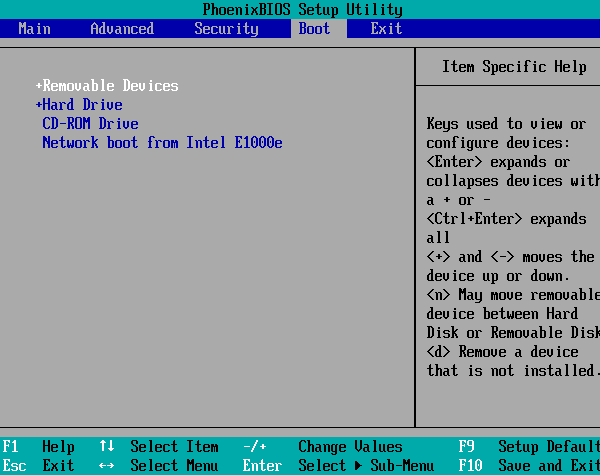Switch to the Advanced tab

pyautogui.click(x=122, y=29)
